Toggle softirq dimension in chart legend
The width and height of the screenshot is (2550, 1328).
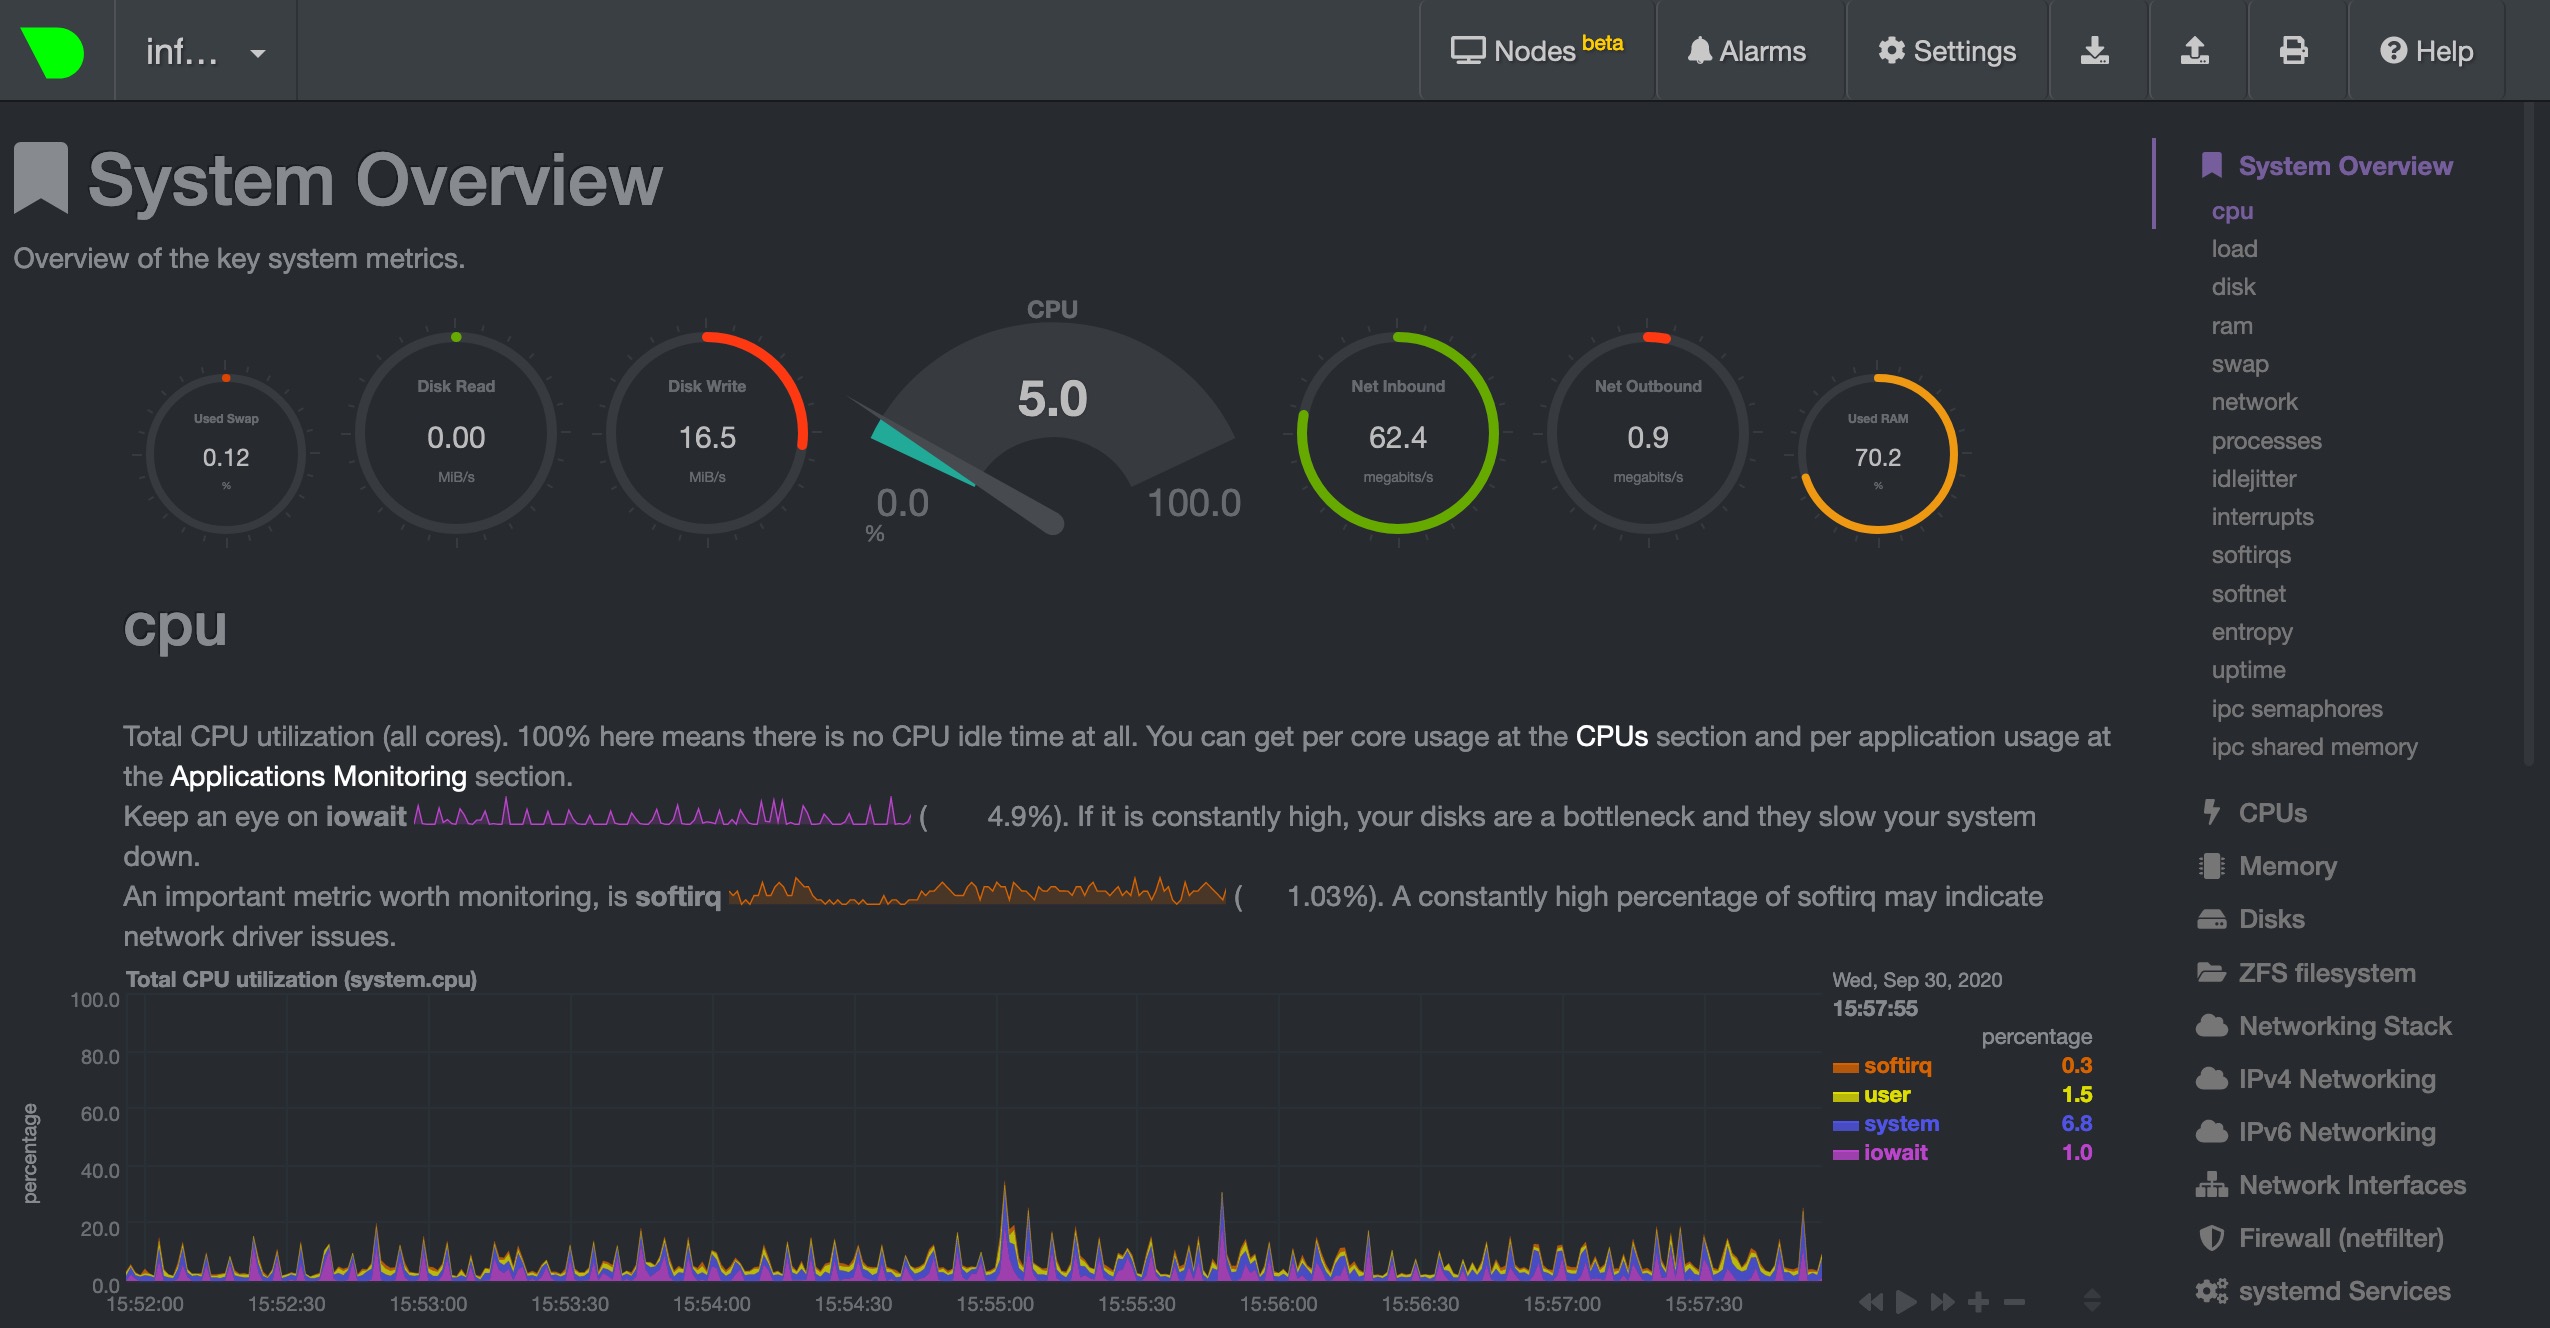pos(1897,1066)
